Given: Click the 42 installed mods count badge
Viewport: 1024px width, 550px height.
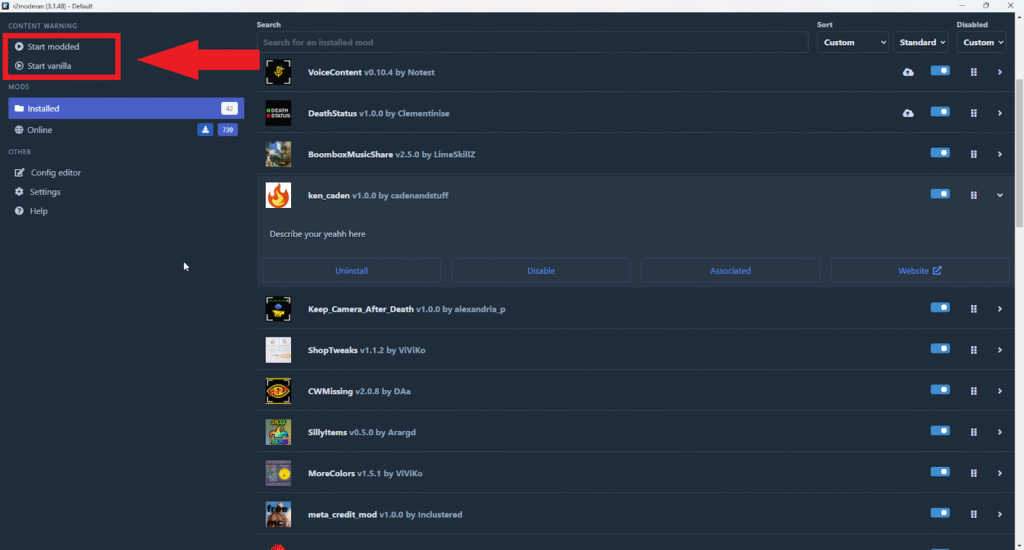Looking at the screenshot, I should click(x=229, y=108).
